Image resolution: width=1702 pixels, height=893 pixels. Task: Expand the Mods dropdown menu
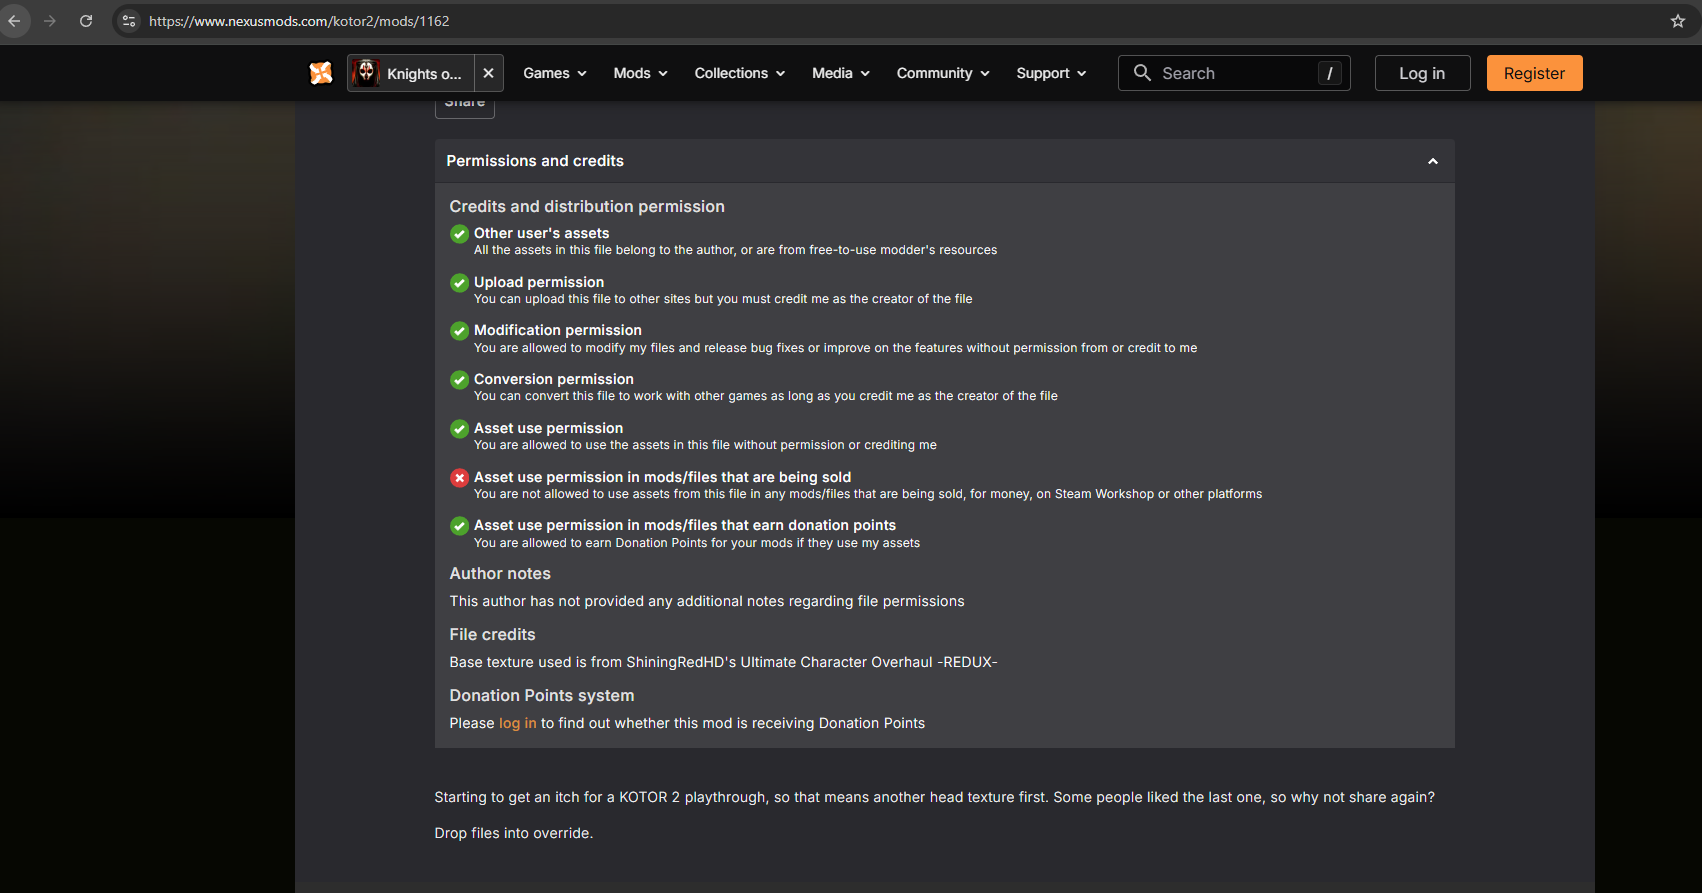(640, 73)
